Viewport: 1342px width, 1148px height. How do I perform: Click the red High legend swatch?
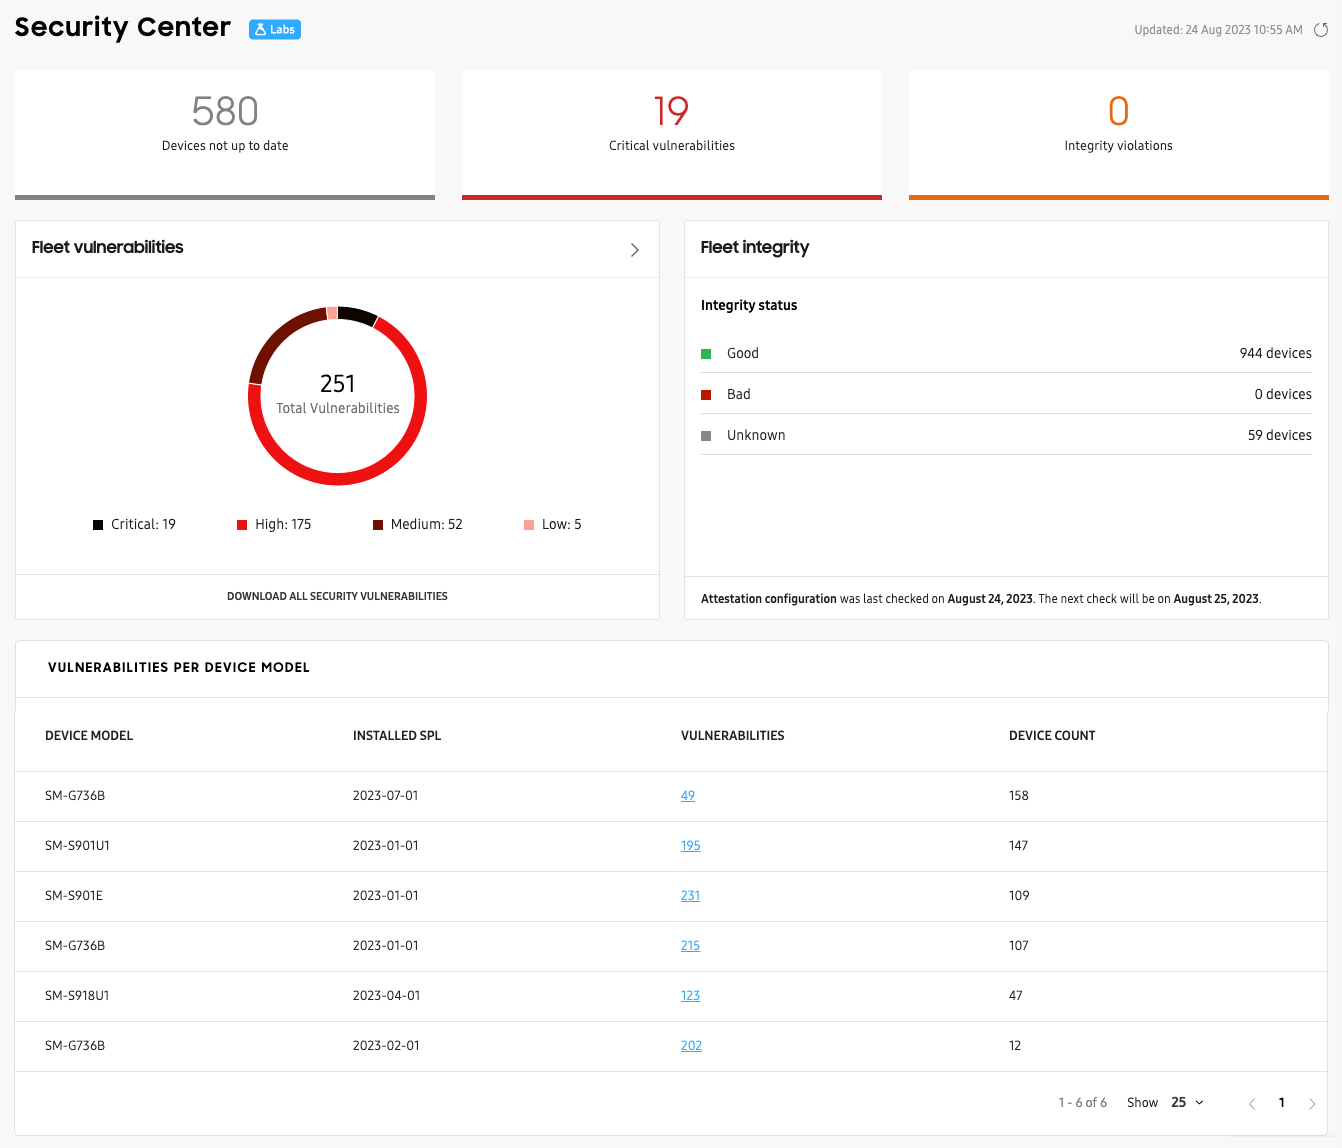pyautogui.click(x=242, y=525)
